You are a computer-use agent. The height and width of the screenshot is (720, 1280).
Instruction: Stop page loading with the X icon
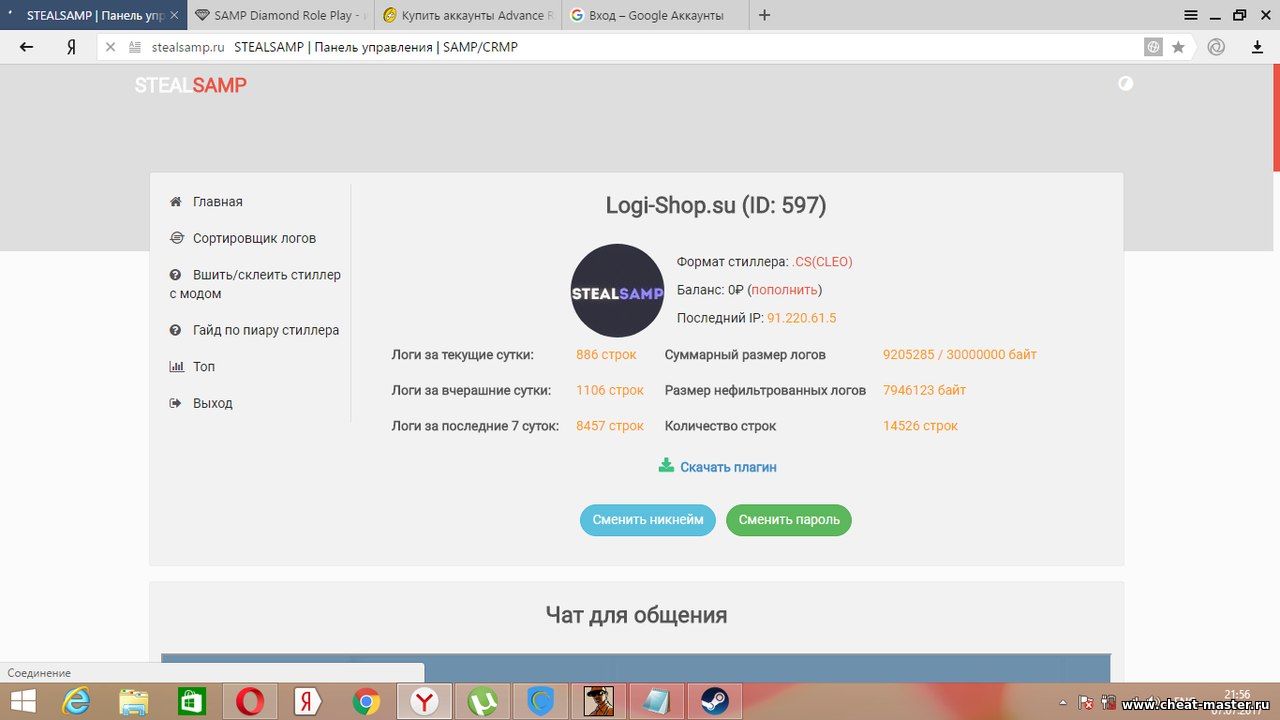pos(111,47)
